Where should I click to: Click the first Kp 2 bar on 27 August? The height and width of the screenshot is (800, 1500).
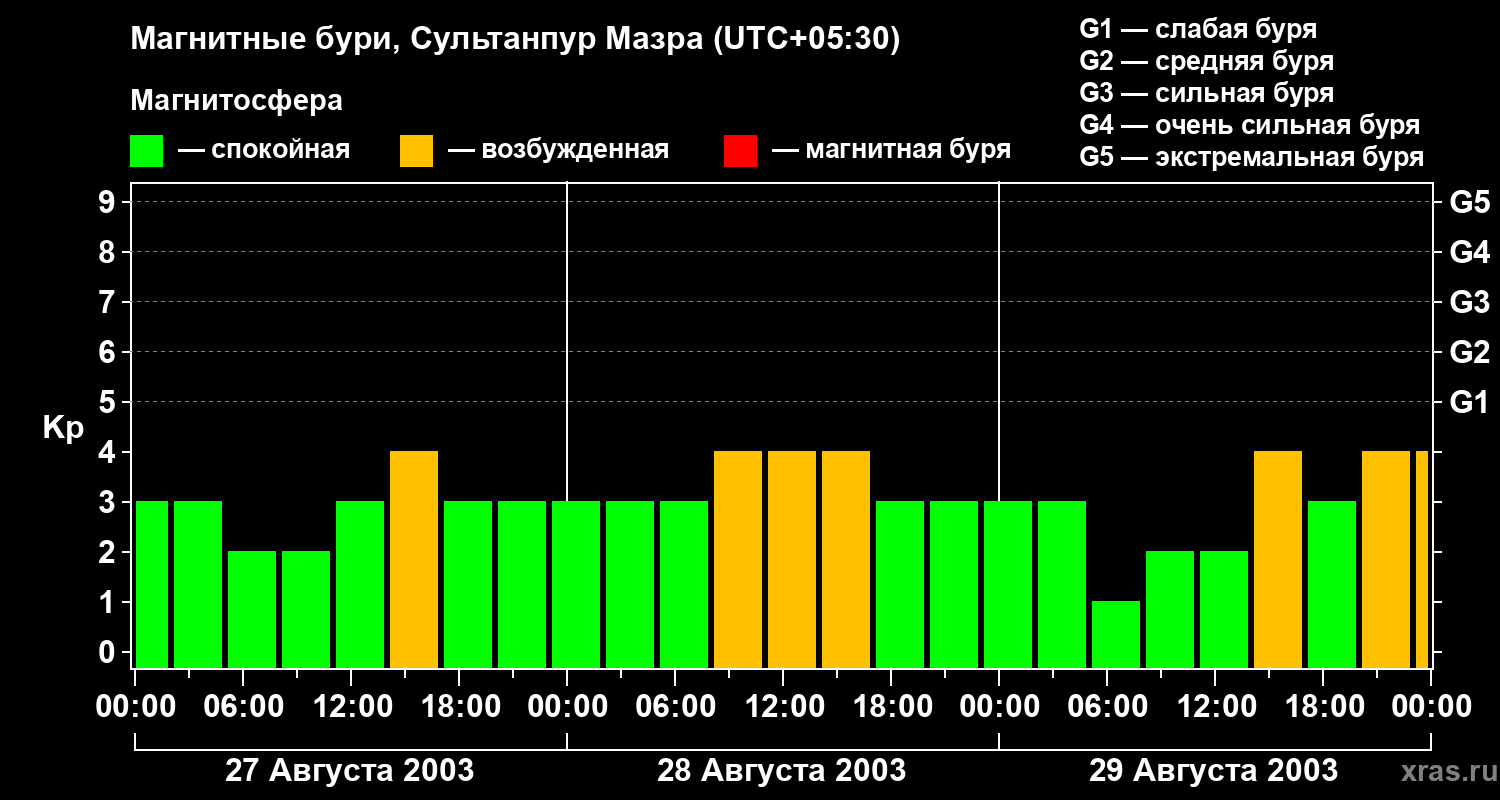coord(252,609)
